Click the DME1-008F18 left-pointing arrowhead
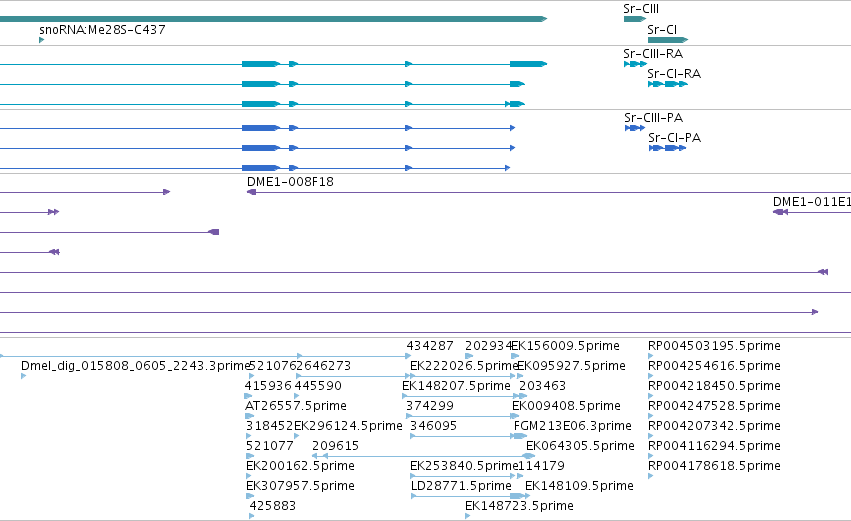 tap(251, 192)
